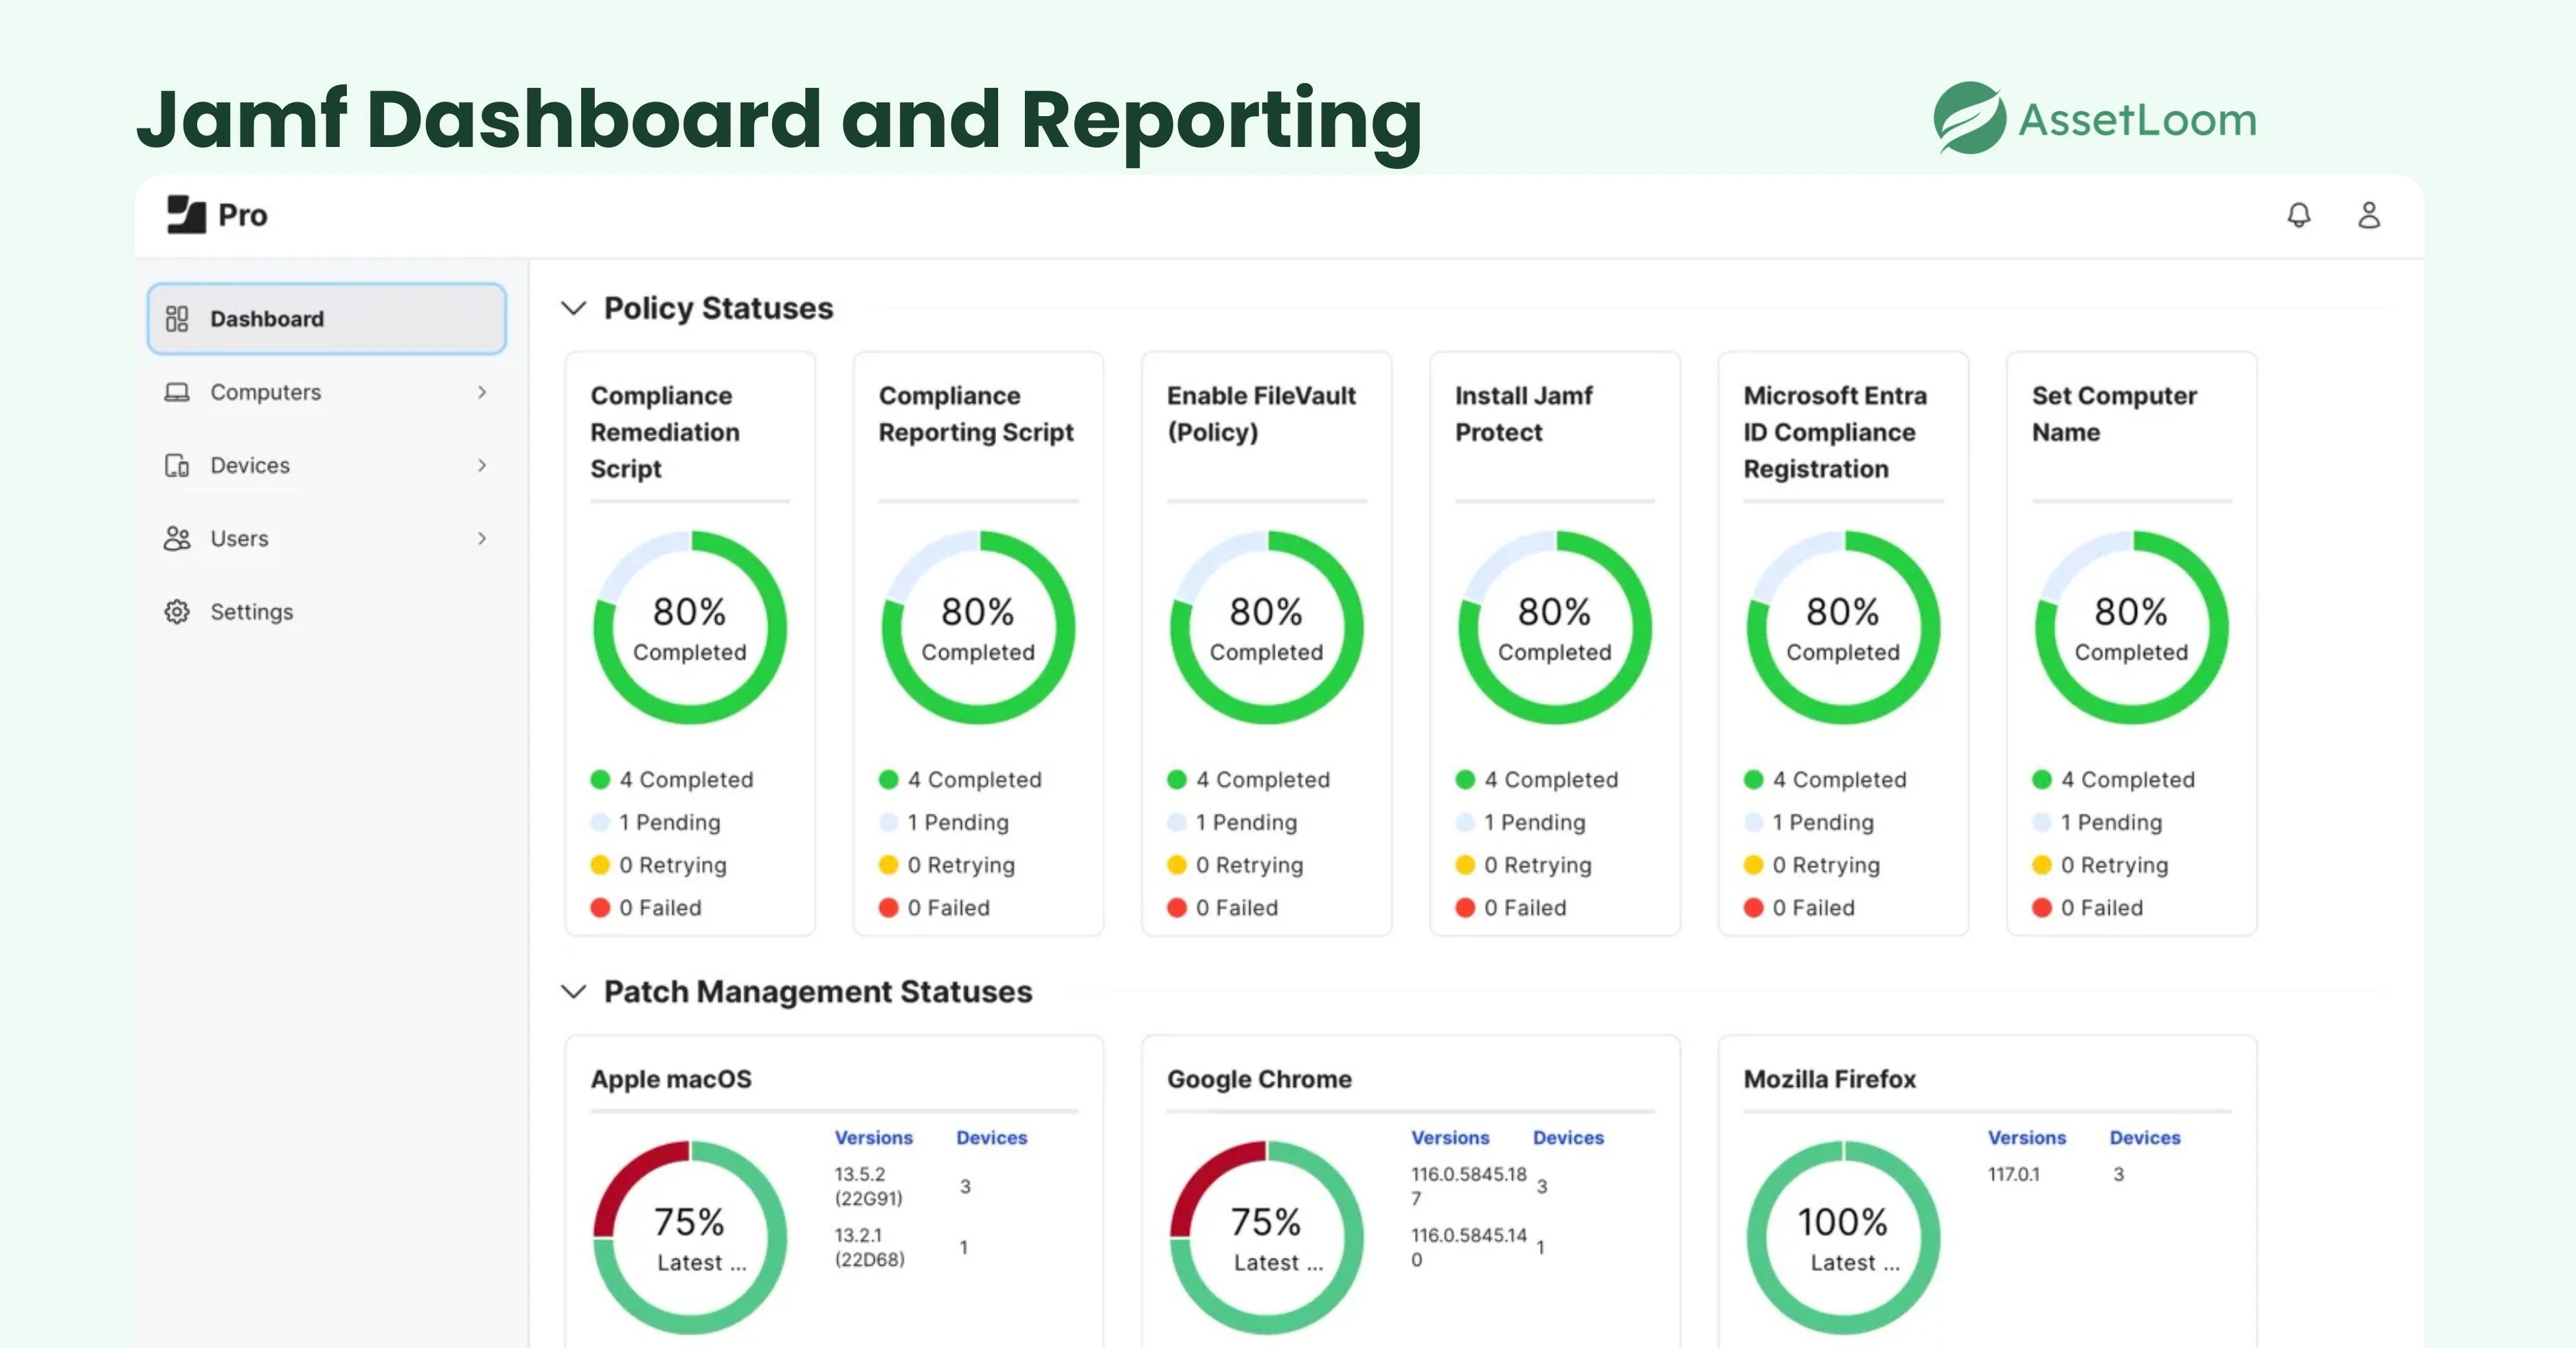Click the Jamf Pro logo icon

tap(187, 215)
